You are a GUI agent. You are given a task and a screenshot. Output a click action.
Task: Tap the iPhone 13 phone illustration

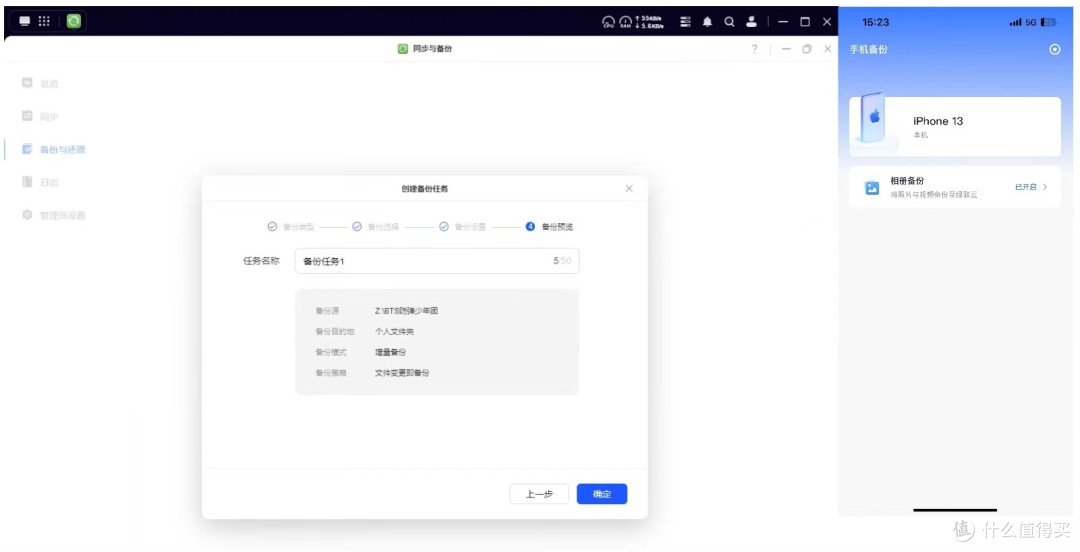873,119
